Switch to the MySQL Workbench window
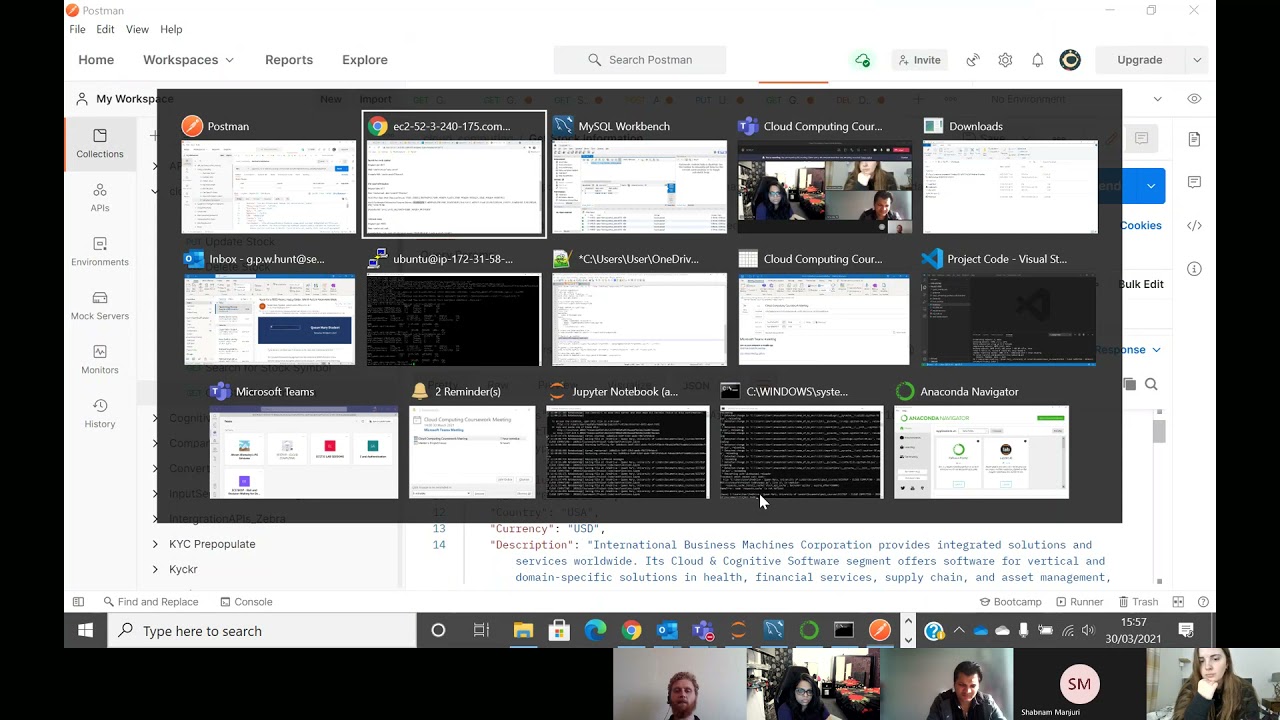Image resolution: width=1280 pixels, height=720 pixels. 639,186
